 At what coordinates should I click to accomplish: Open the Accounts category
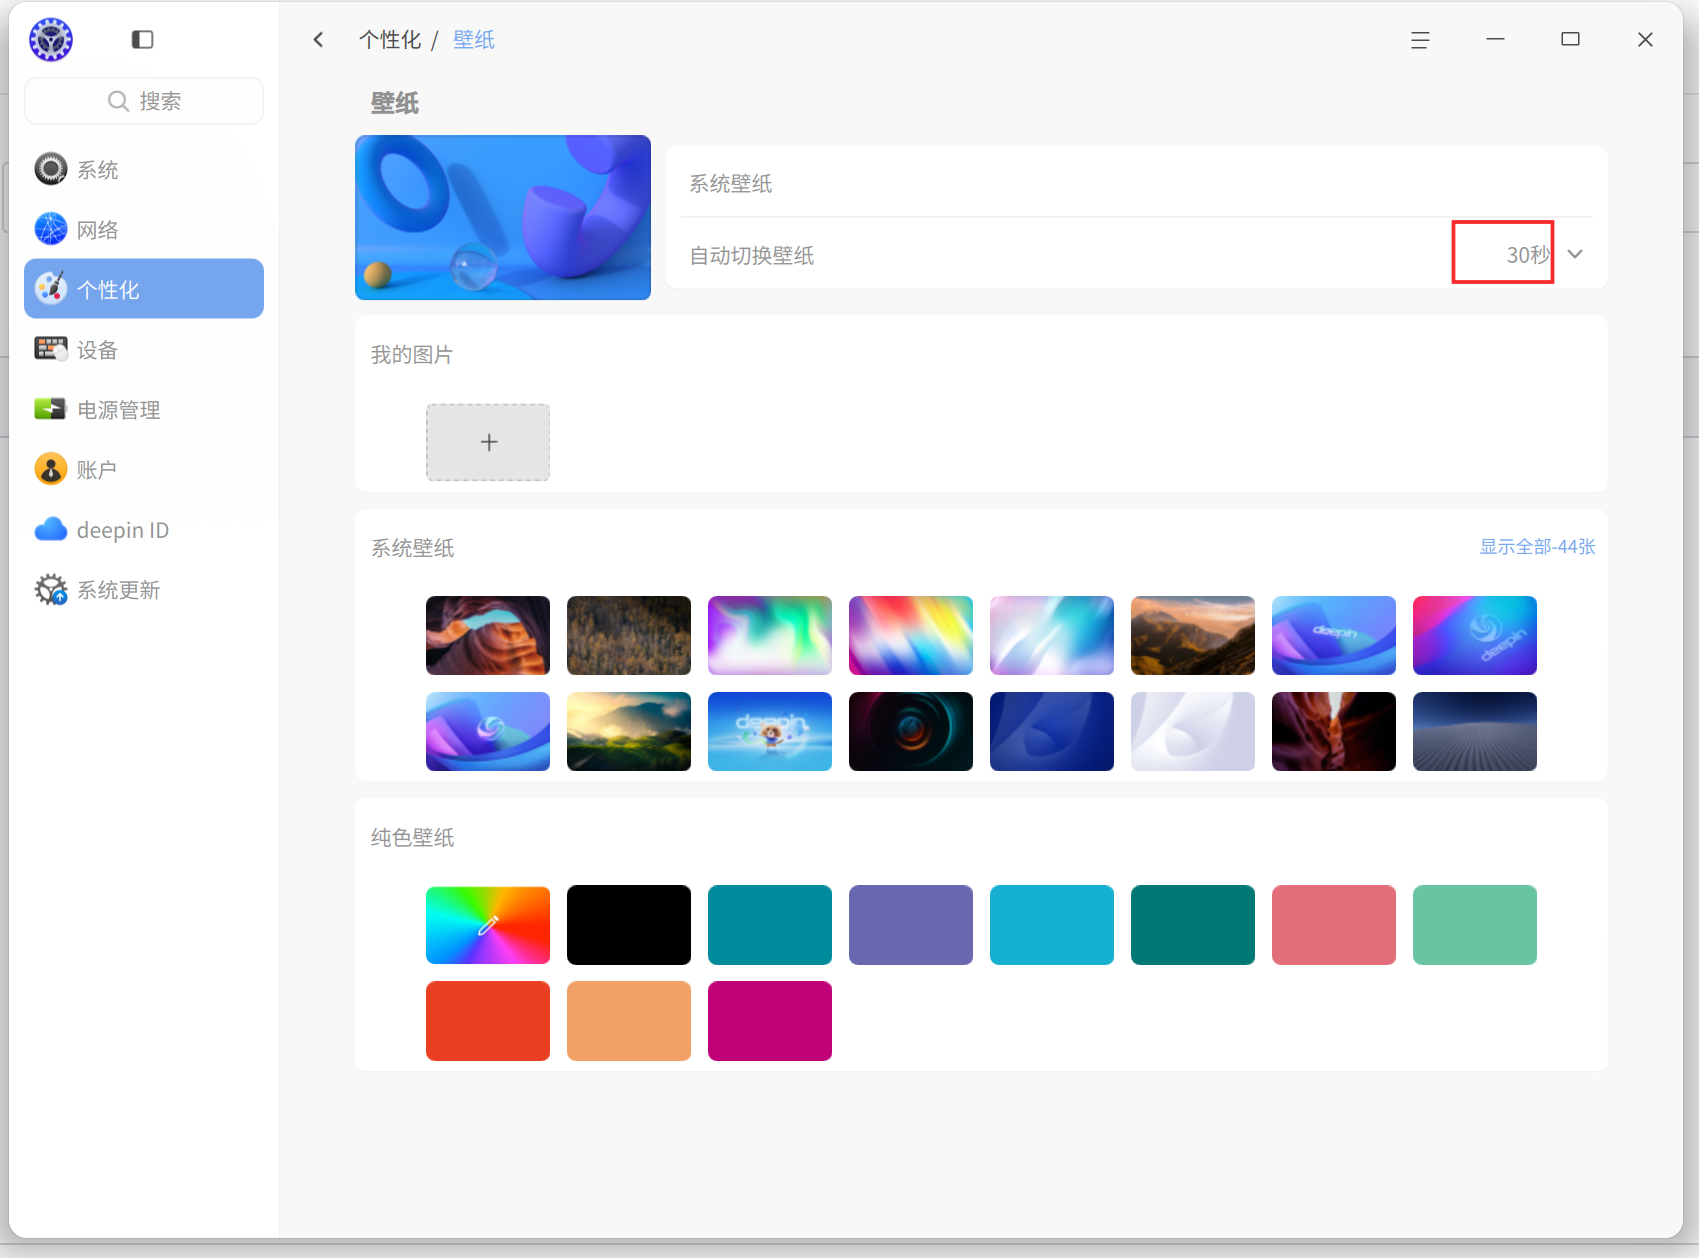(x=144, y=469)
